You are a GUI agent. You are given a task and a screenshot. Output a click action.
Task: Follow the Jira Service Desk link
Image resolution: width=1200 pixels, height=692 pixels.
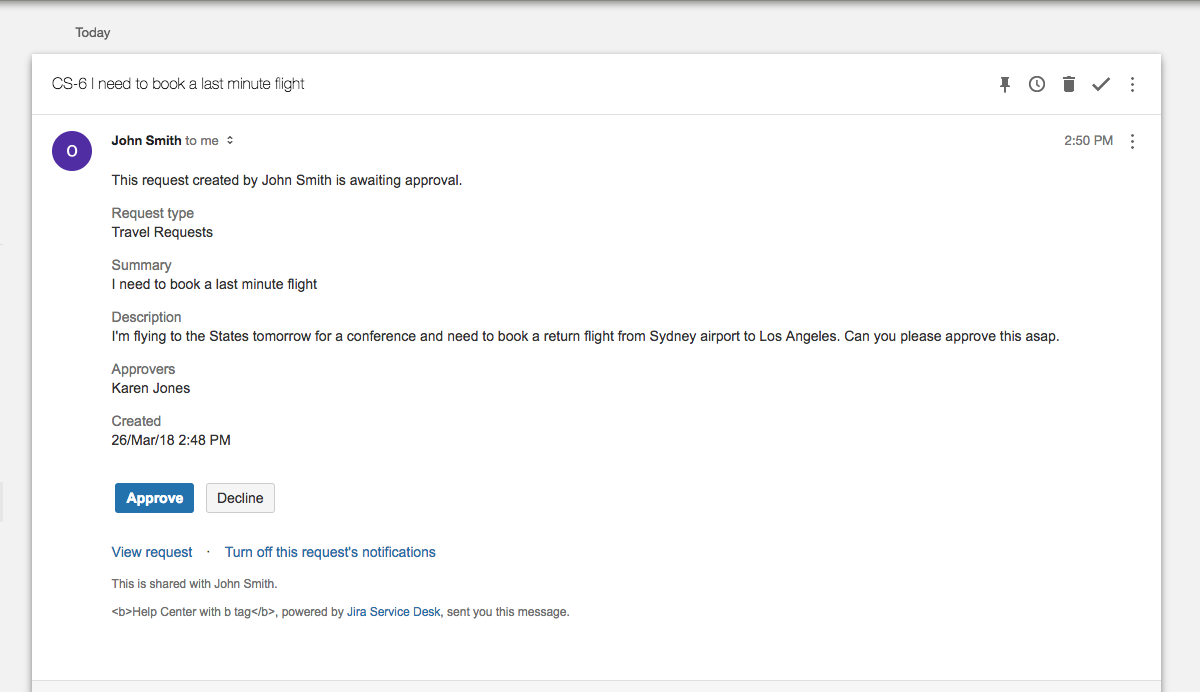(393, 611)
